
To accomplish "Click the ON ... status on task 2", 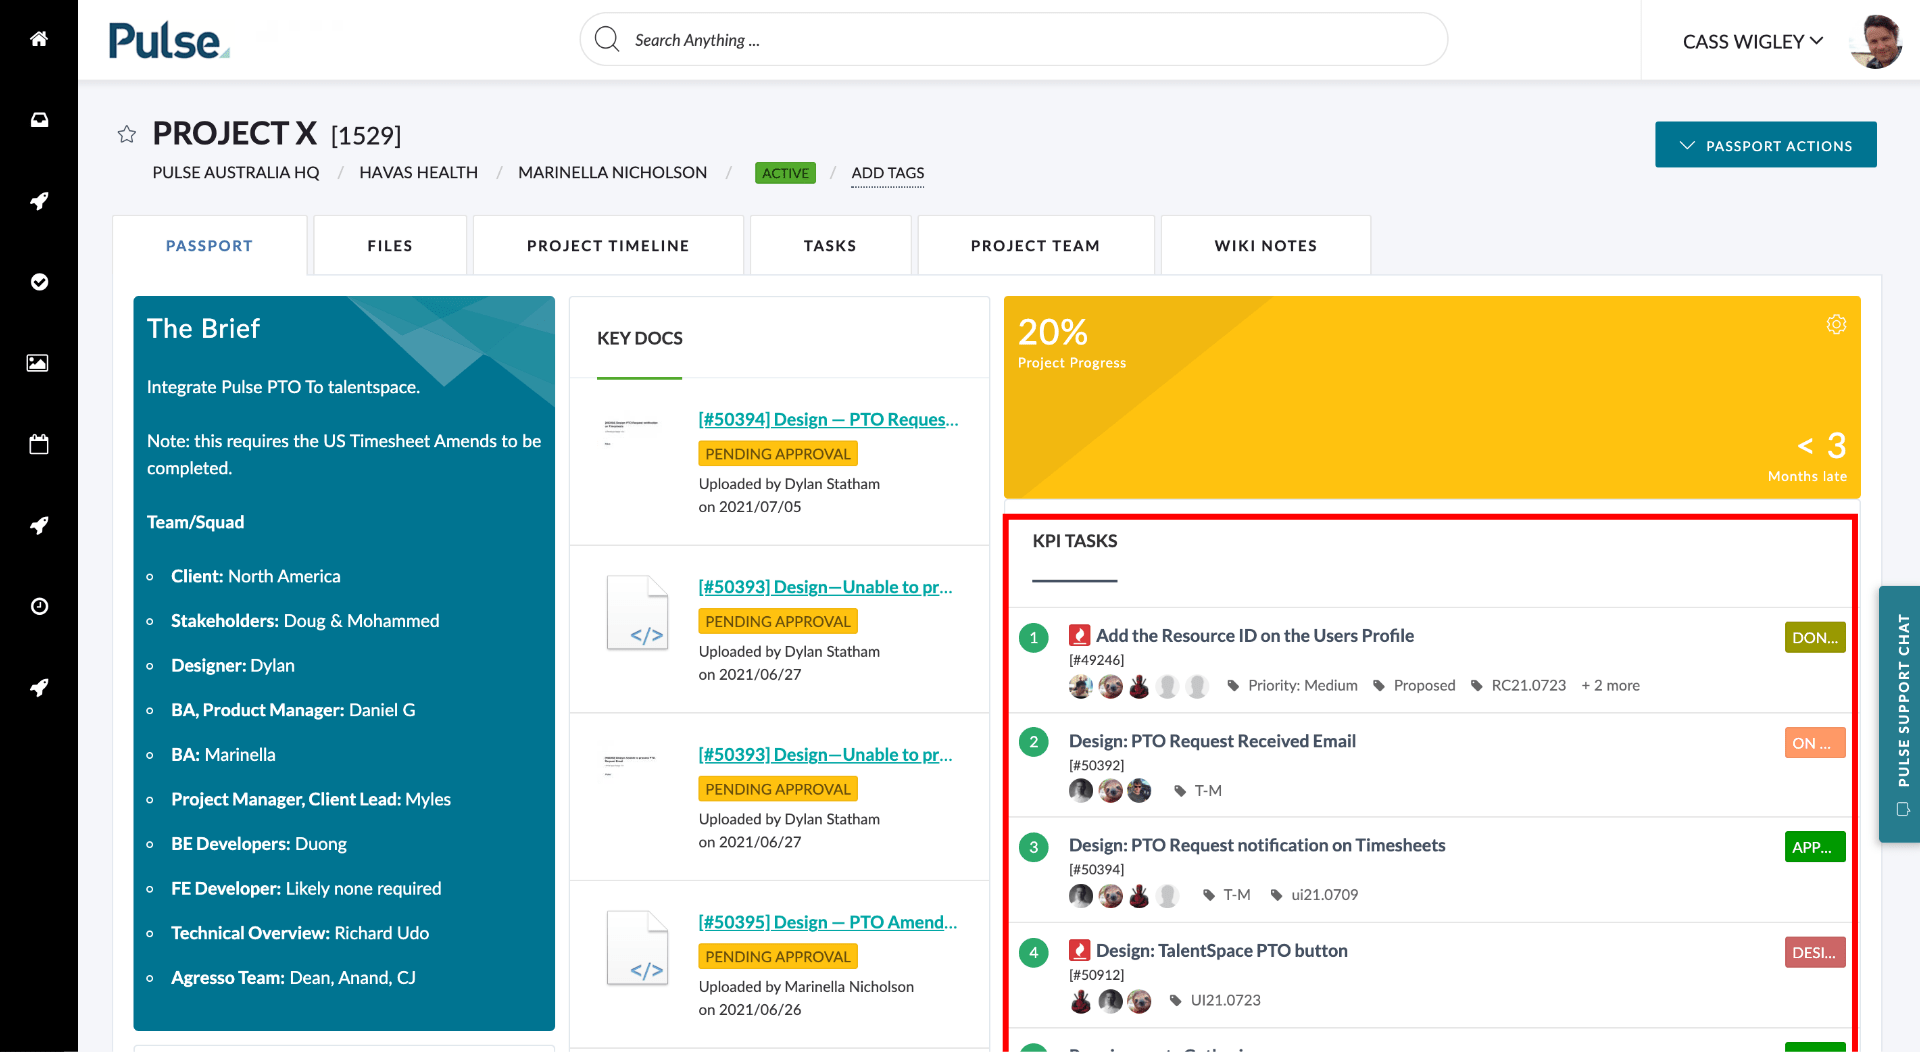I will (1815, 743).
